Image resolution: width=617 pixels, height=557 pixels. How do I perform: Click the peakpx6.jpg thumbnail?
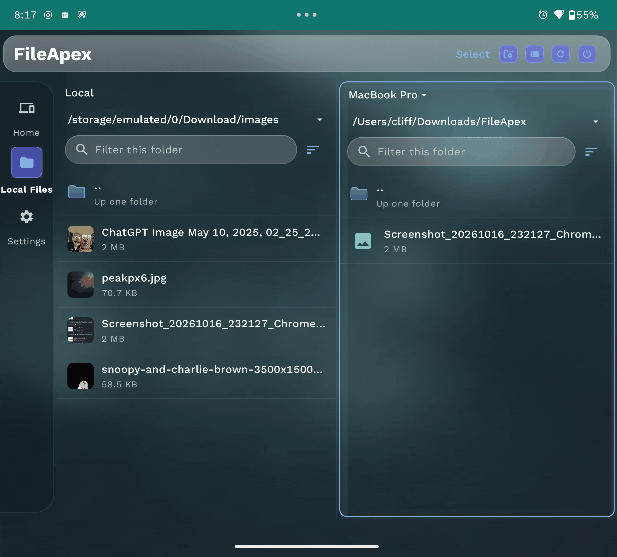[x=81, y=285]
